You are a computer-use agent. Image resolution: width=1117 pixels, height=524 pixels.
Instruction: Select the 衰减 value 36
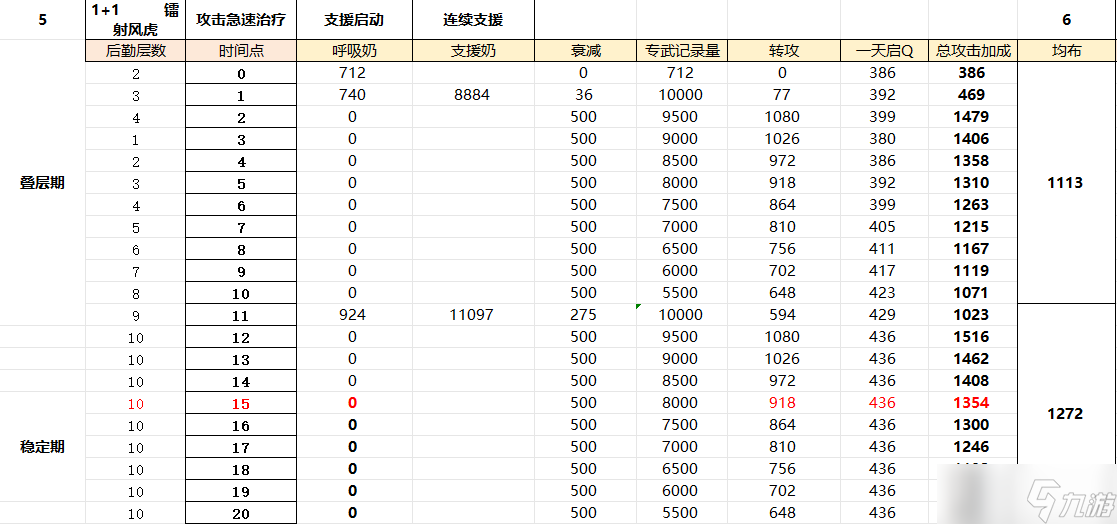(584, 95)
